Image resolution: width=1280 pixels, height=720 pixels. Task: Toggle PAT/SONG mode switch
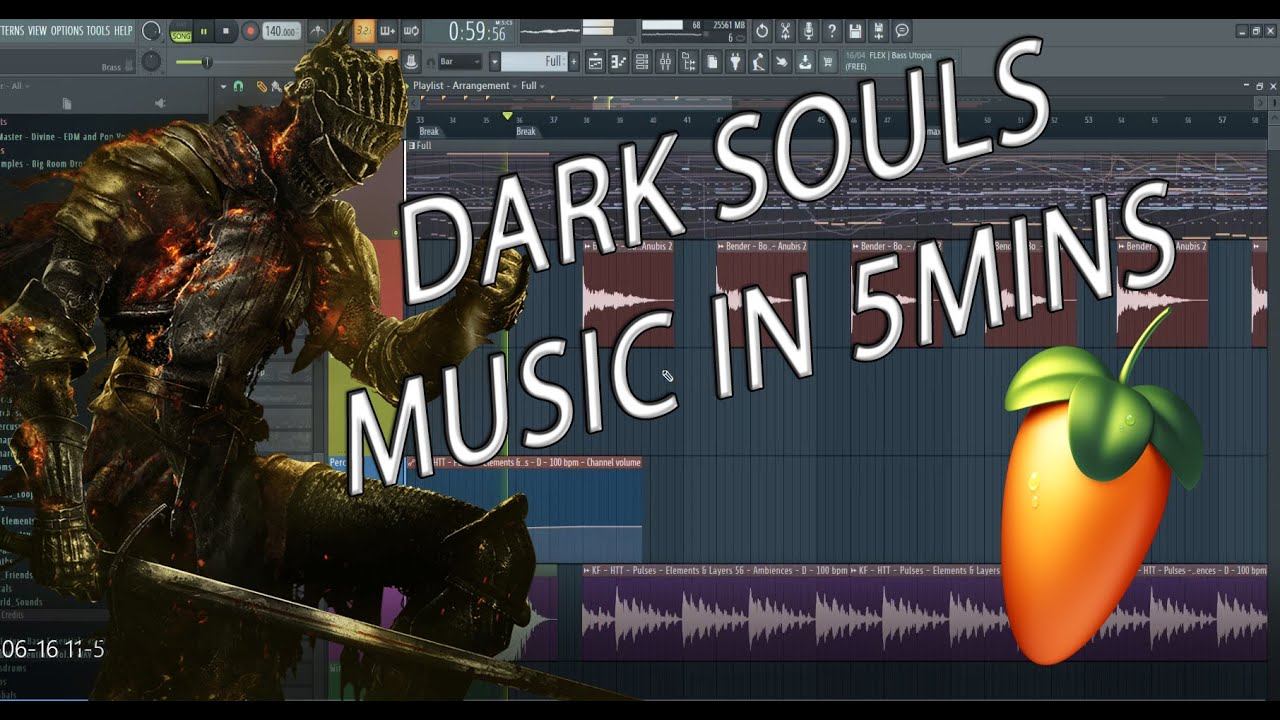point(181,31)
